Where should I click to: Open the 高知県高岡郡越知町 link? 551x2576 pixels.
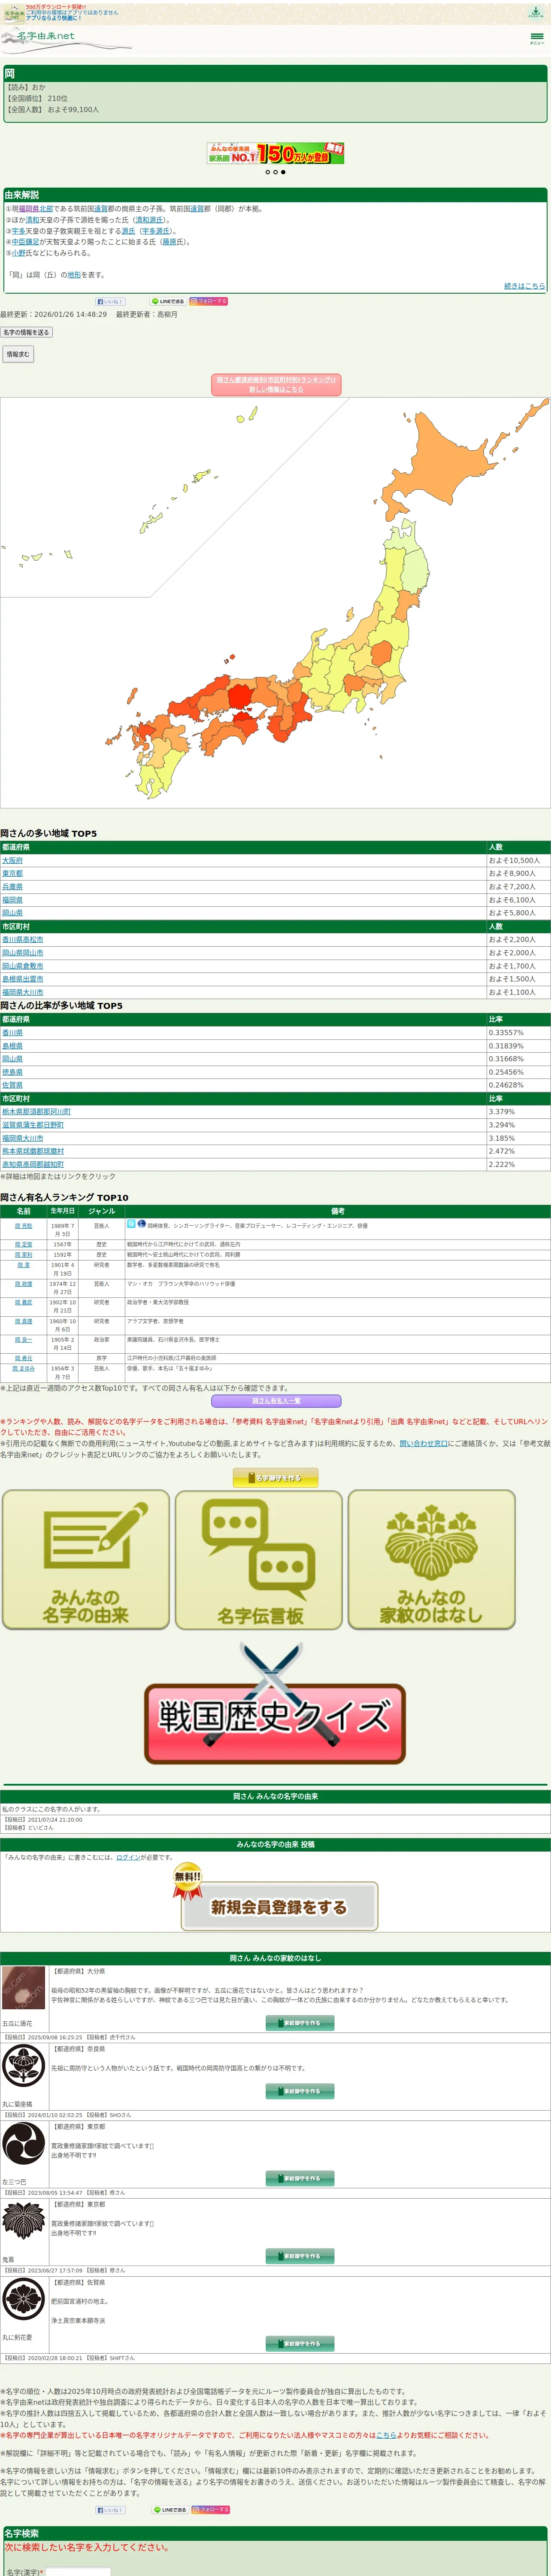(x=33, y=1164)
